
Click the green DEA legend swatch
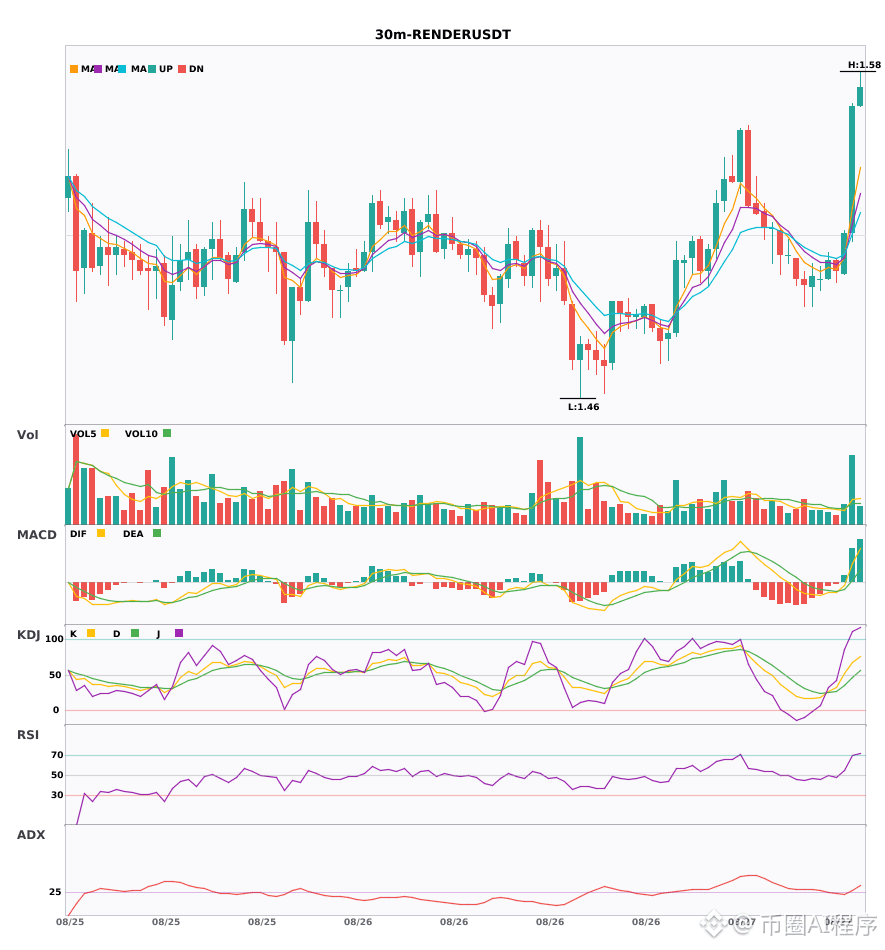coord(157,533)
